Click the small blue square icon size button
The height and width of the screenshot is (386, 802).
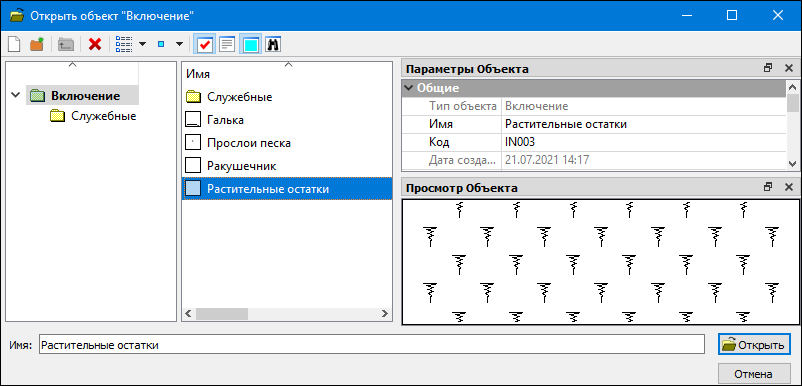(161, 44)
